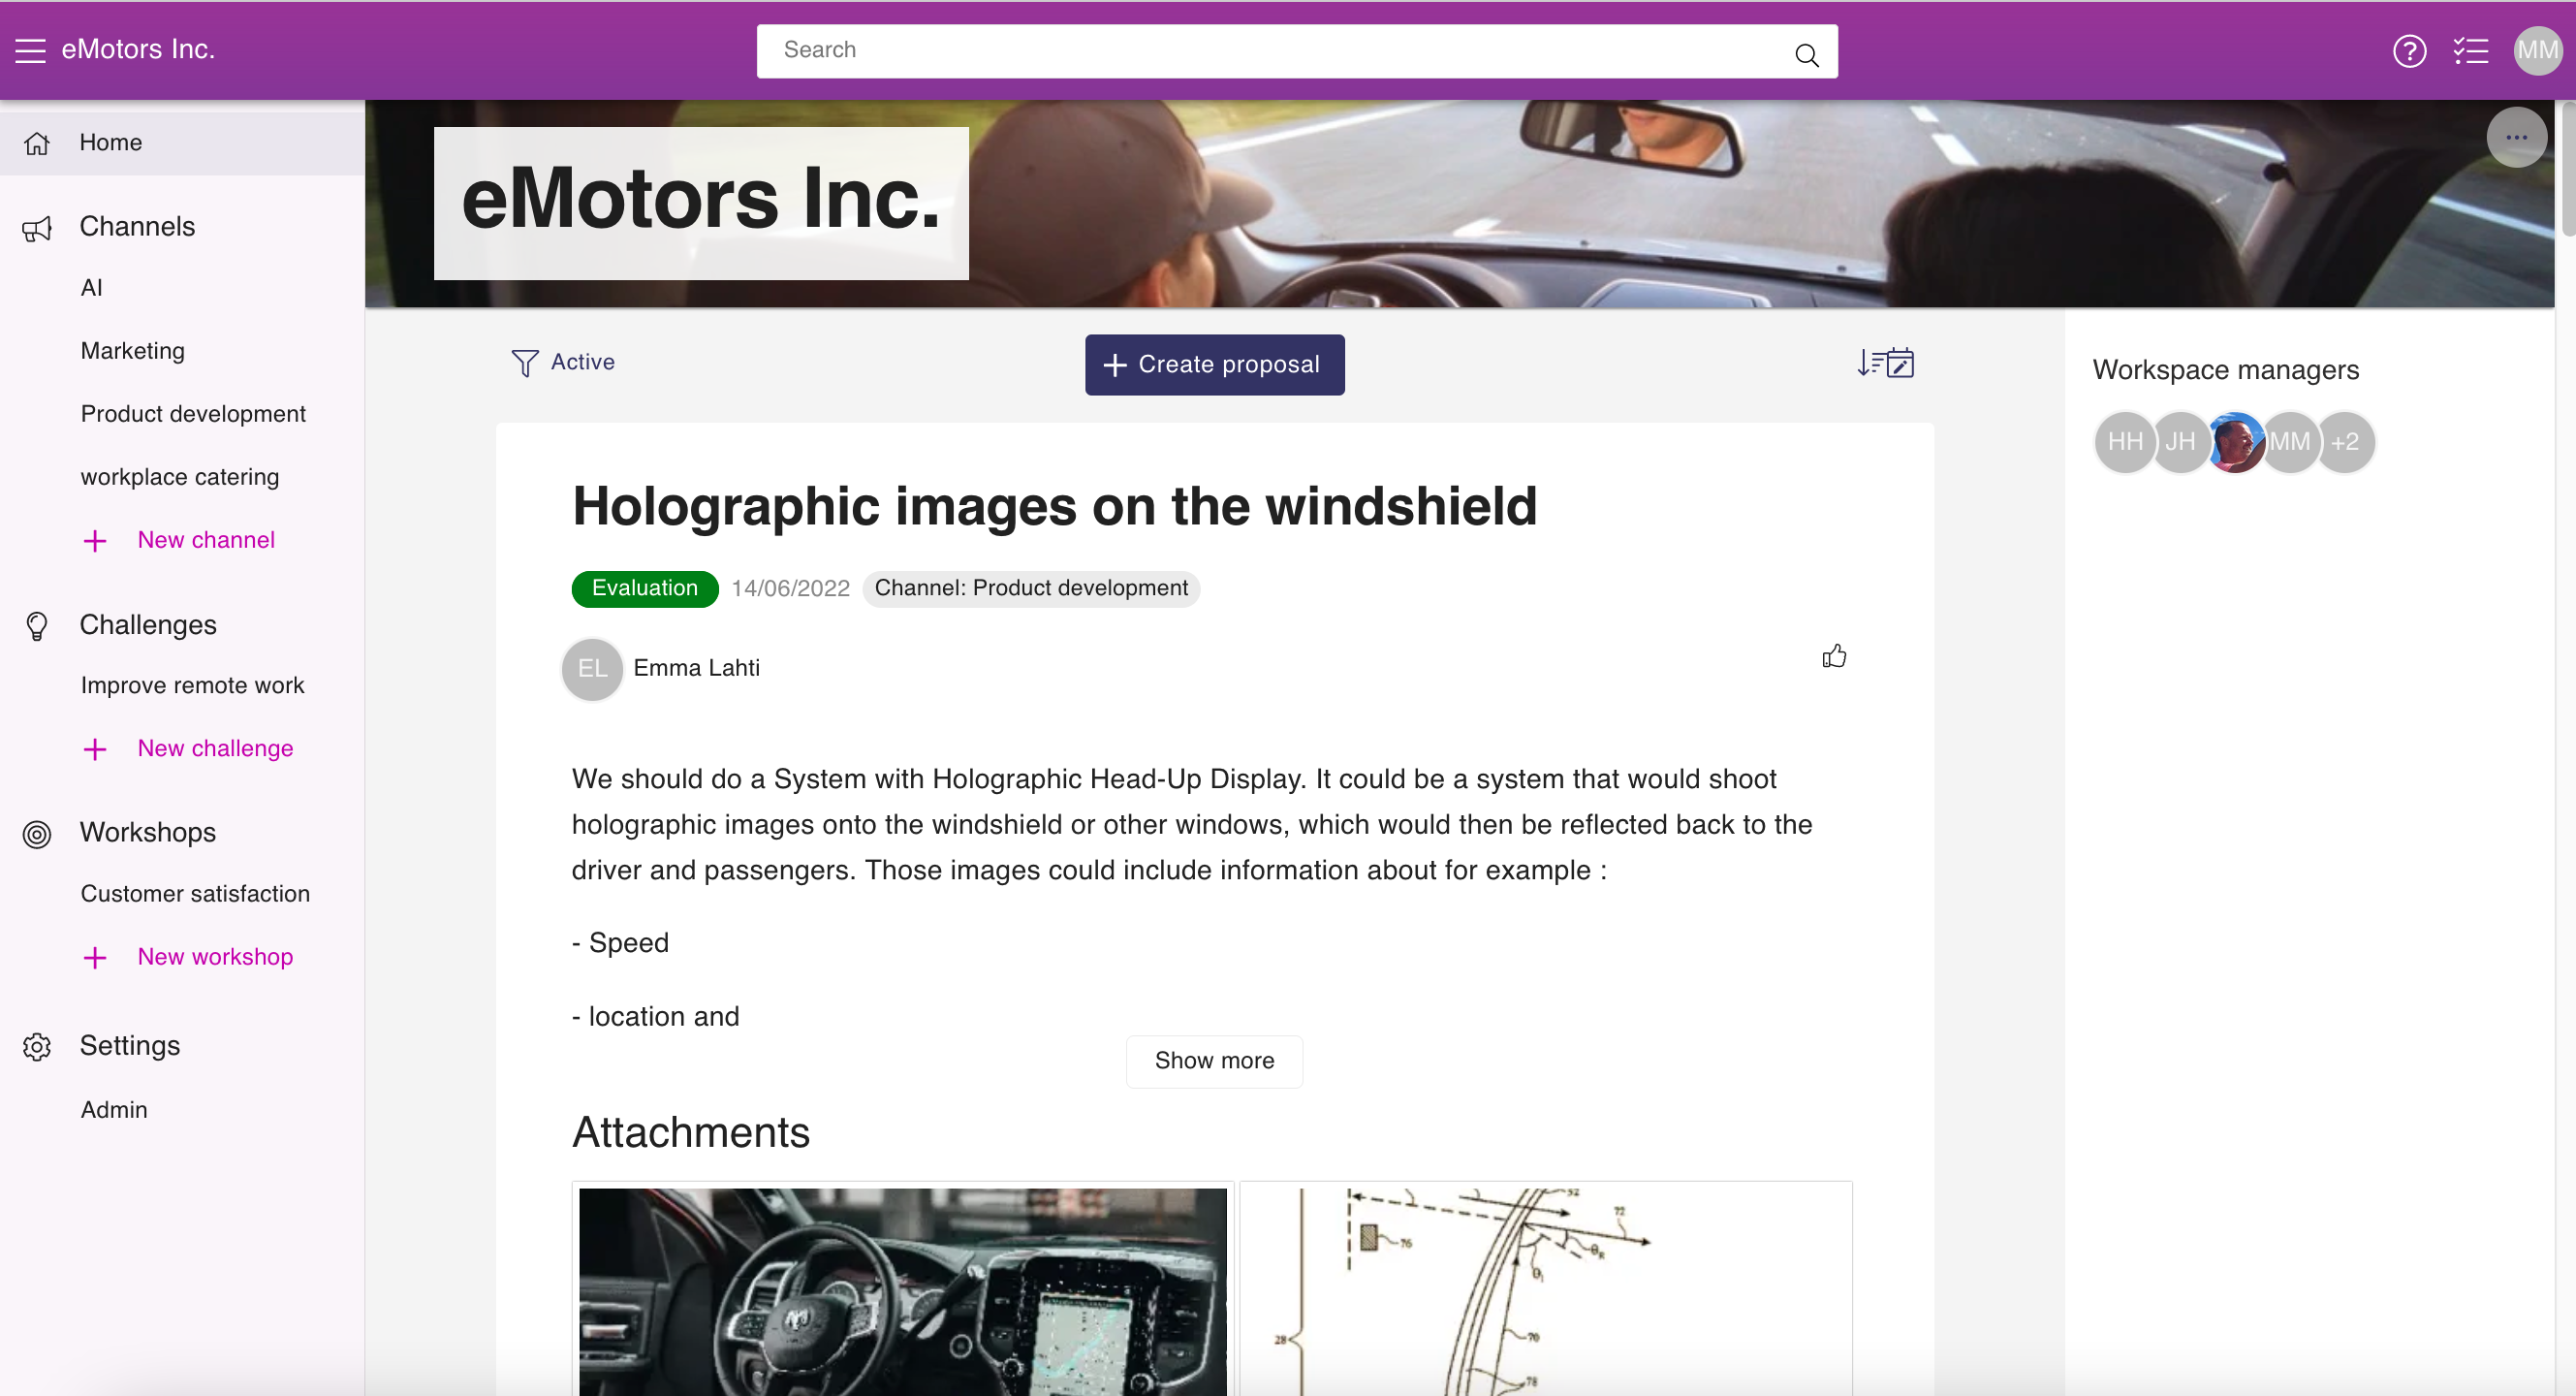Open the Marketing channel
This screenshot has width=2576, height=1396.
133,351
